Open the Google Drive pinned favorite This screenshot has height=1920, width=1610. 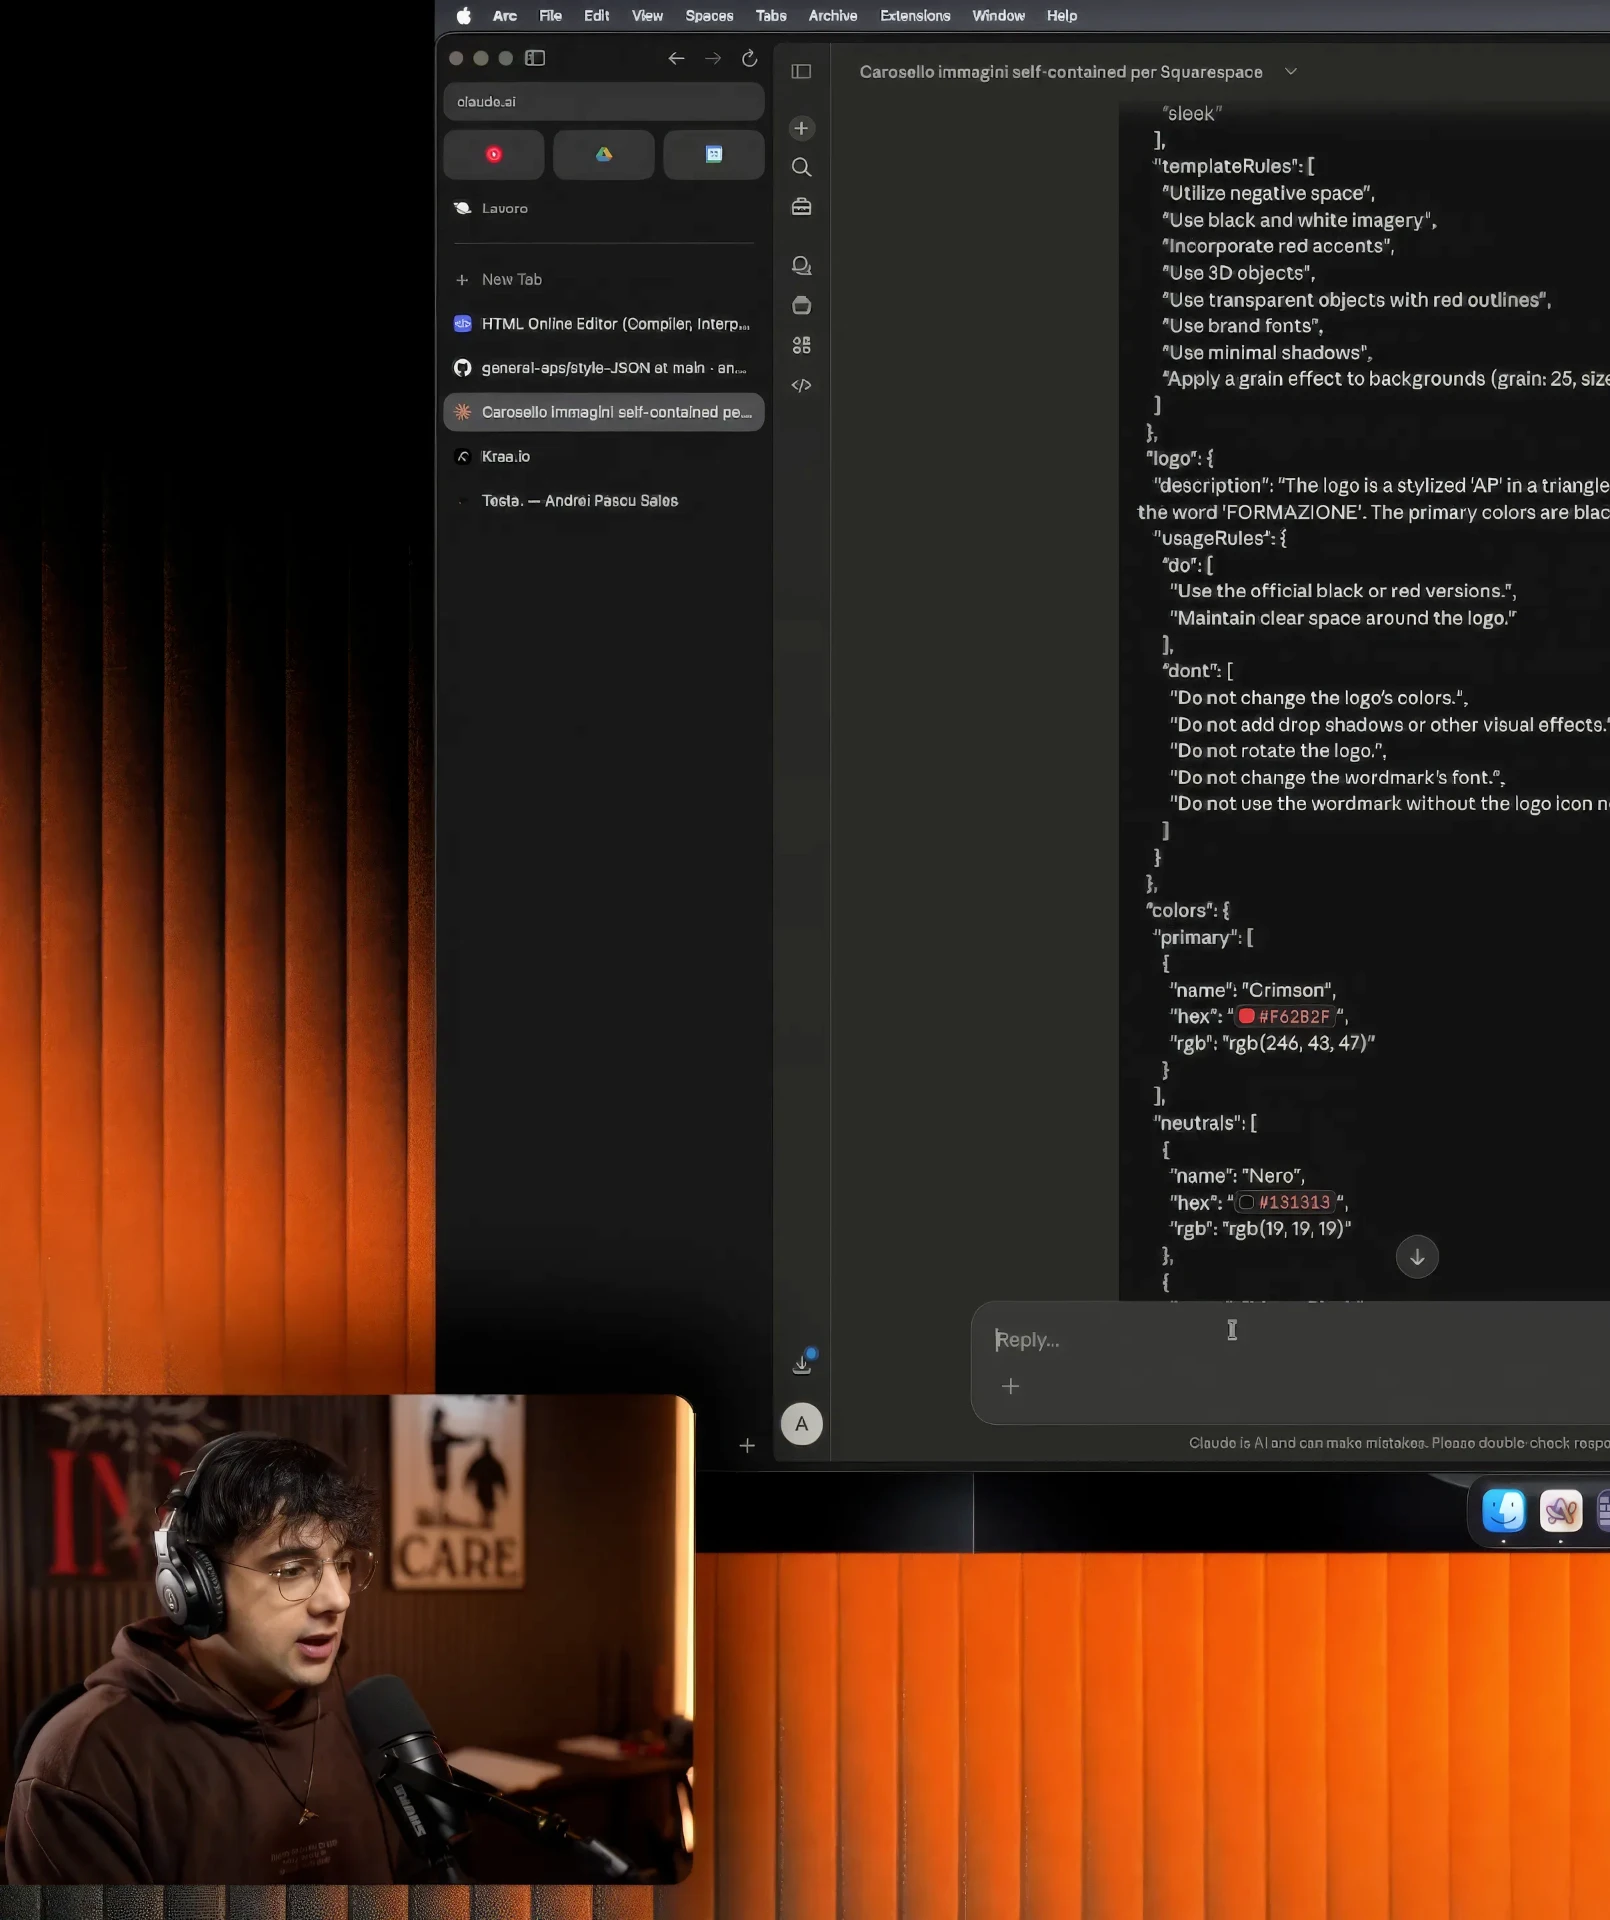click(x=603, y=154)
